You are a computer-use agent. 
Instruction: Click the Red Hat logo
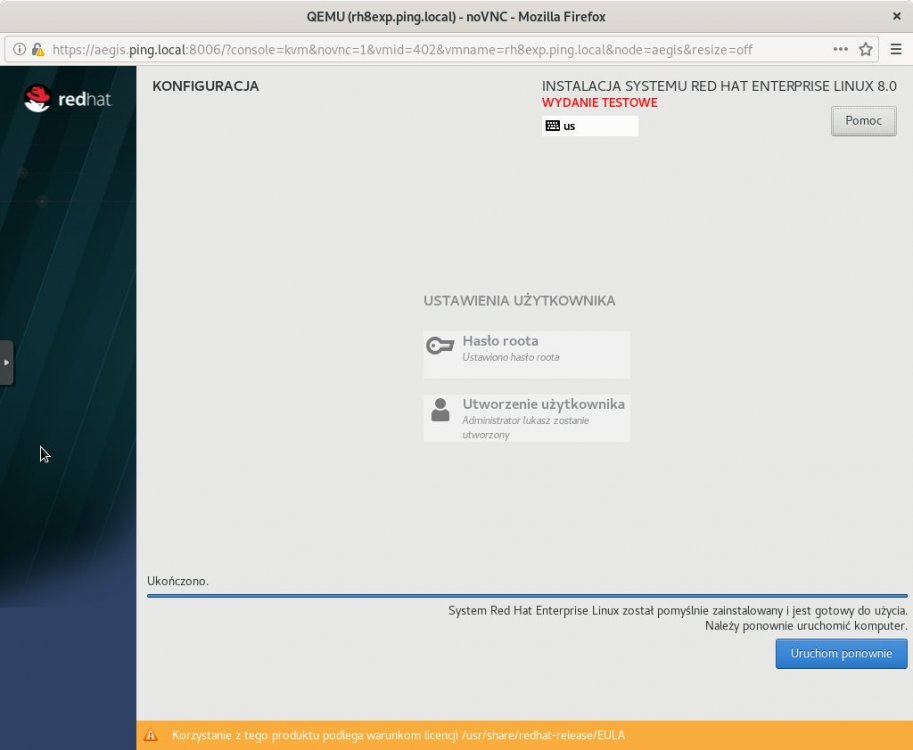pyautogui.click(x=68, y=98)
